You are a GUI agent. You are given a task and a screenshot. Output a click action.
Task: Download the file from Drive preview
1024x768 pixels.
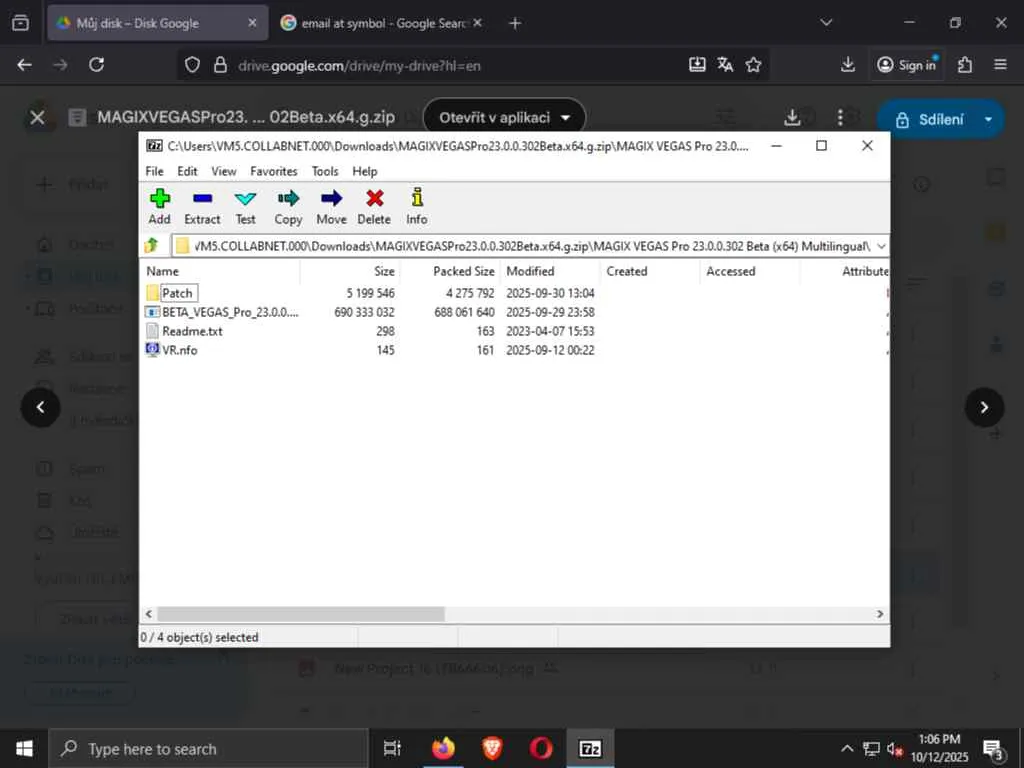tap(792, 118)
